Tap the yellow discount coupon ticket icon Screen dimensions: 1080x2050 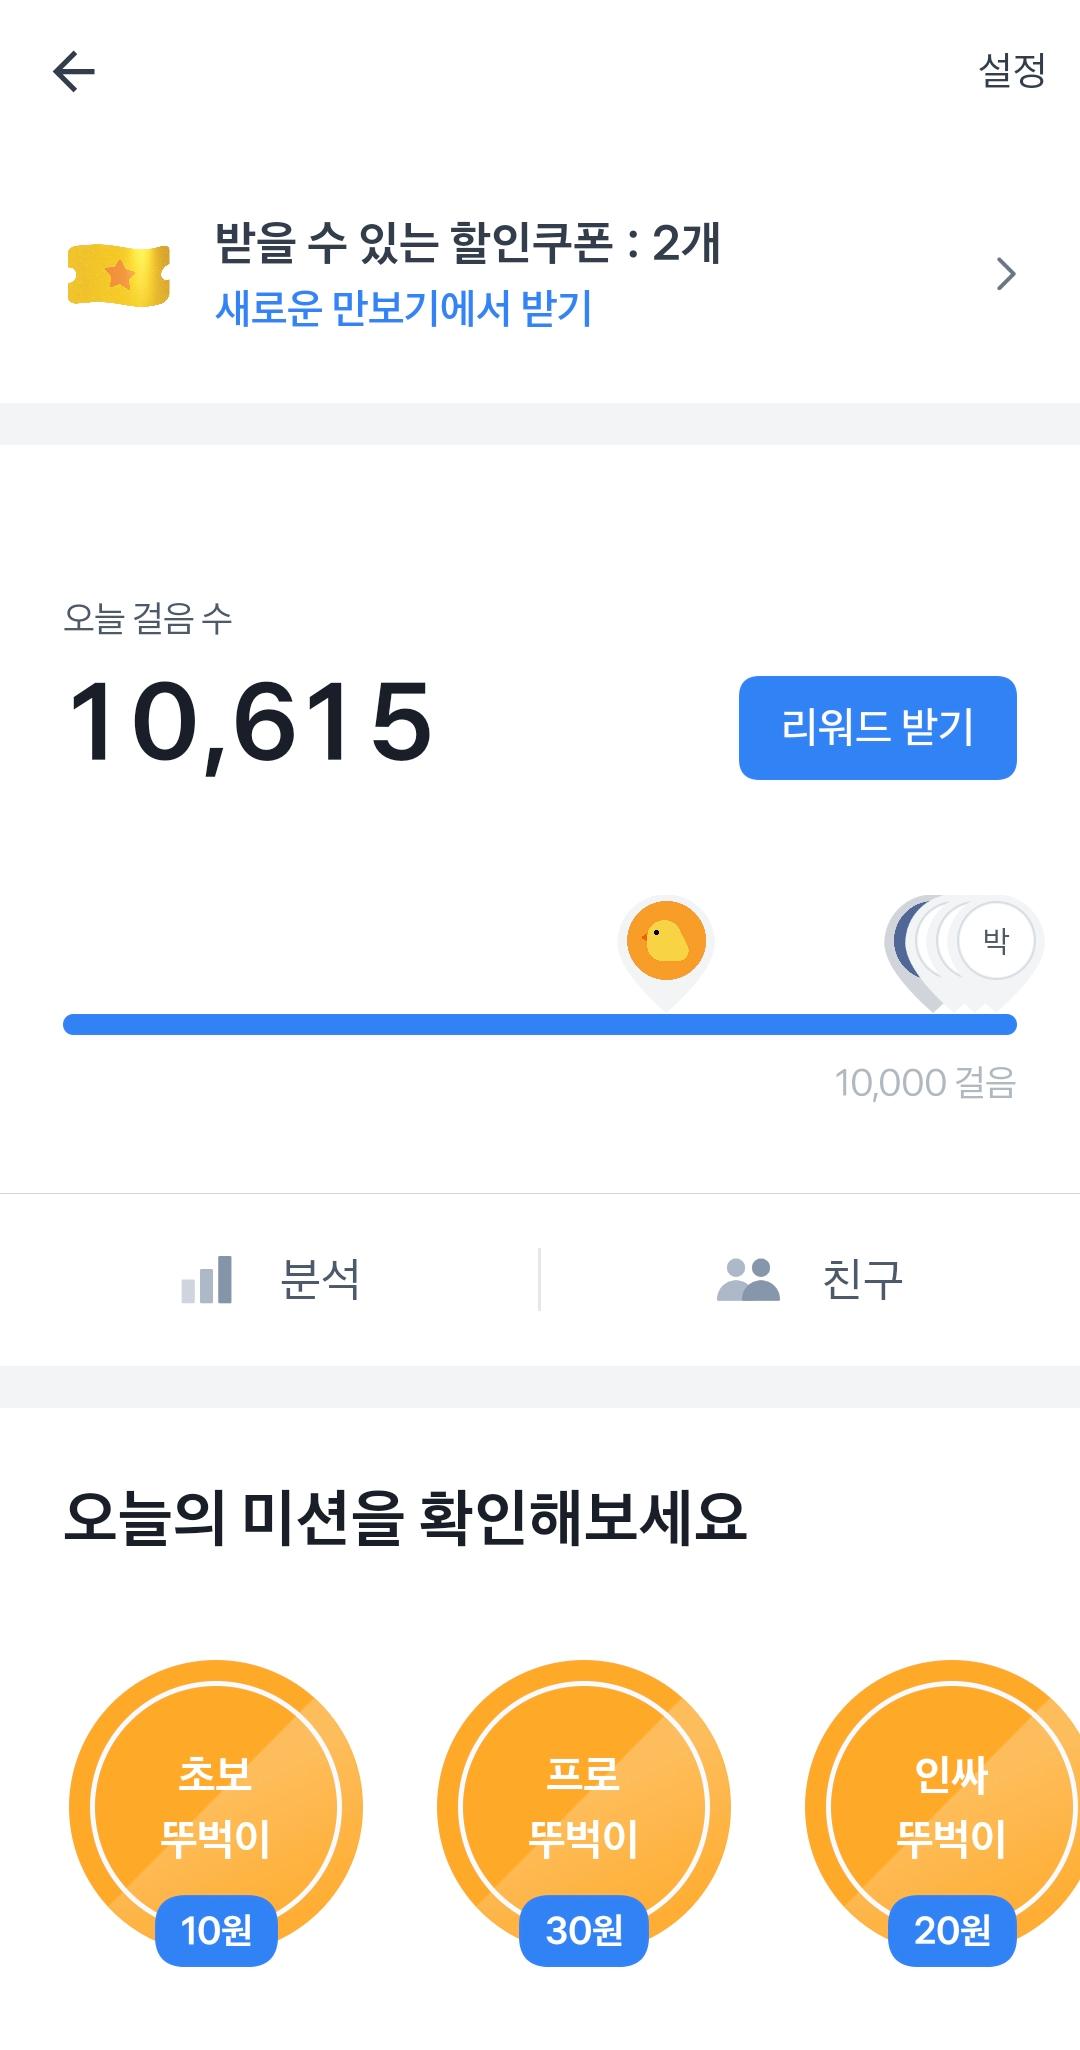(x=119, y=274)
